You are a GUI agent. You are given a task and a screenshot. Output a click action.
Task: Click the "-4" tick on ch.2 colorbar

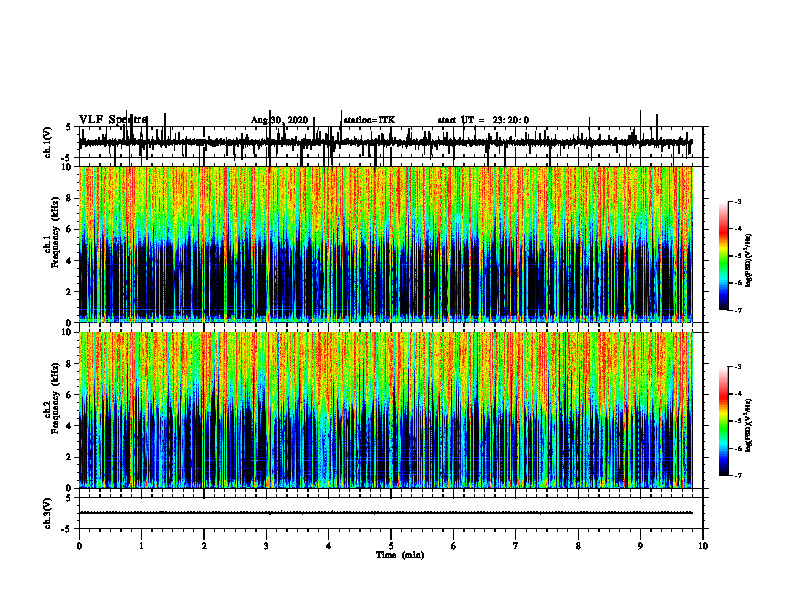coord(738,394)
